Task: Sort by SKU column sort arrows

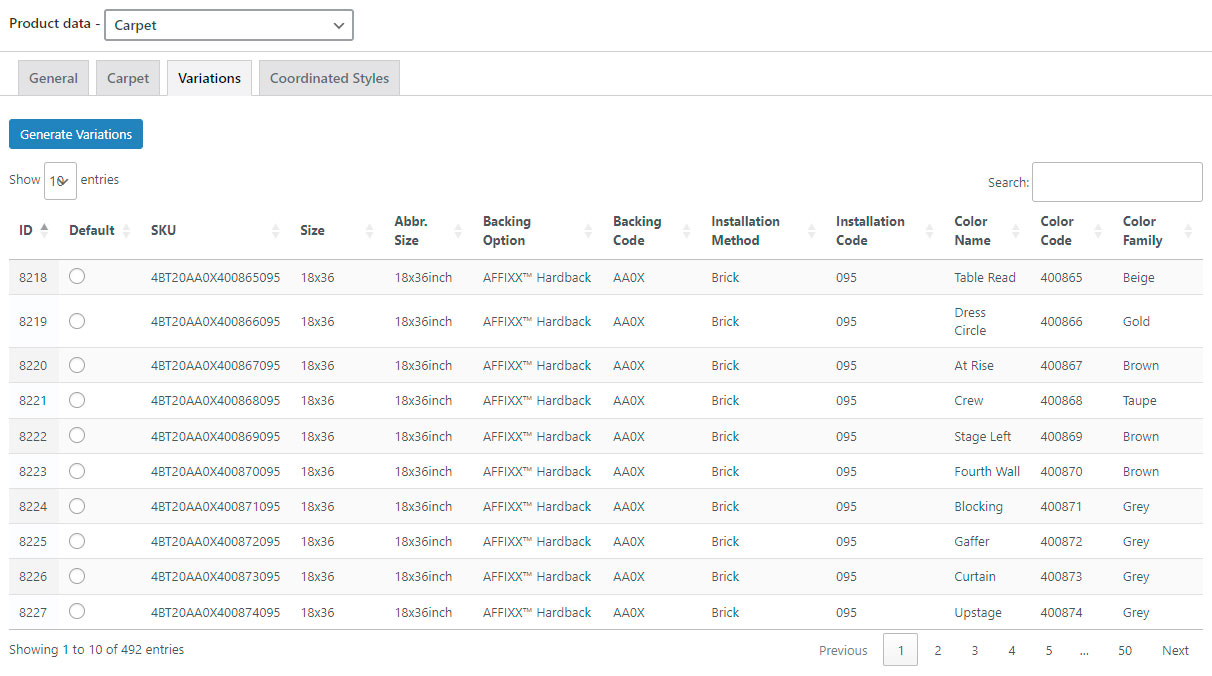Action: pyautogui.click(x=276, y=231)
